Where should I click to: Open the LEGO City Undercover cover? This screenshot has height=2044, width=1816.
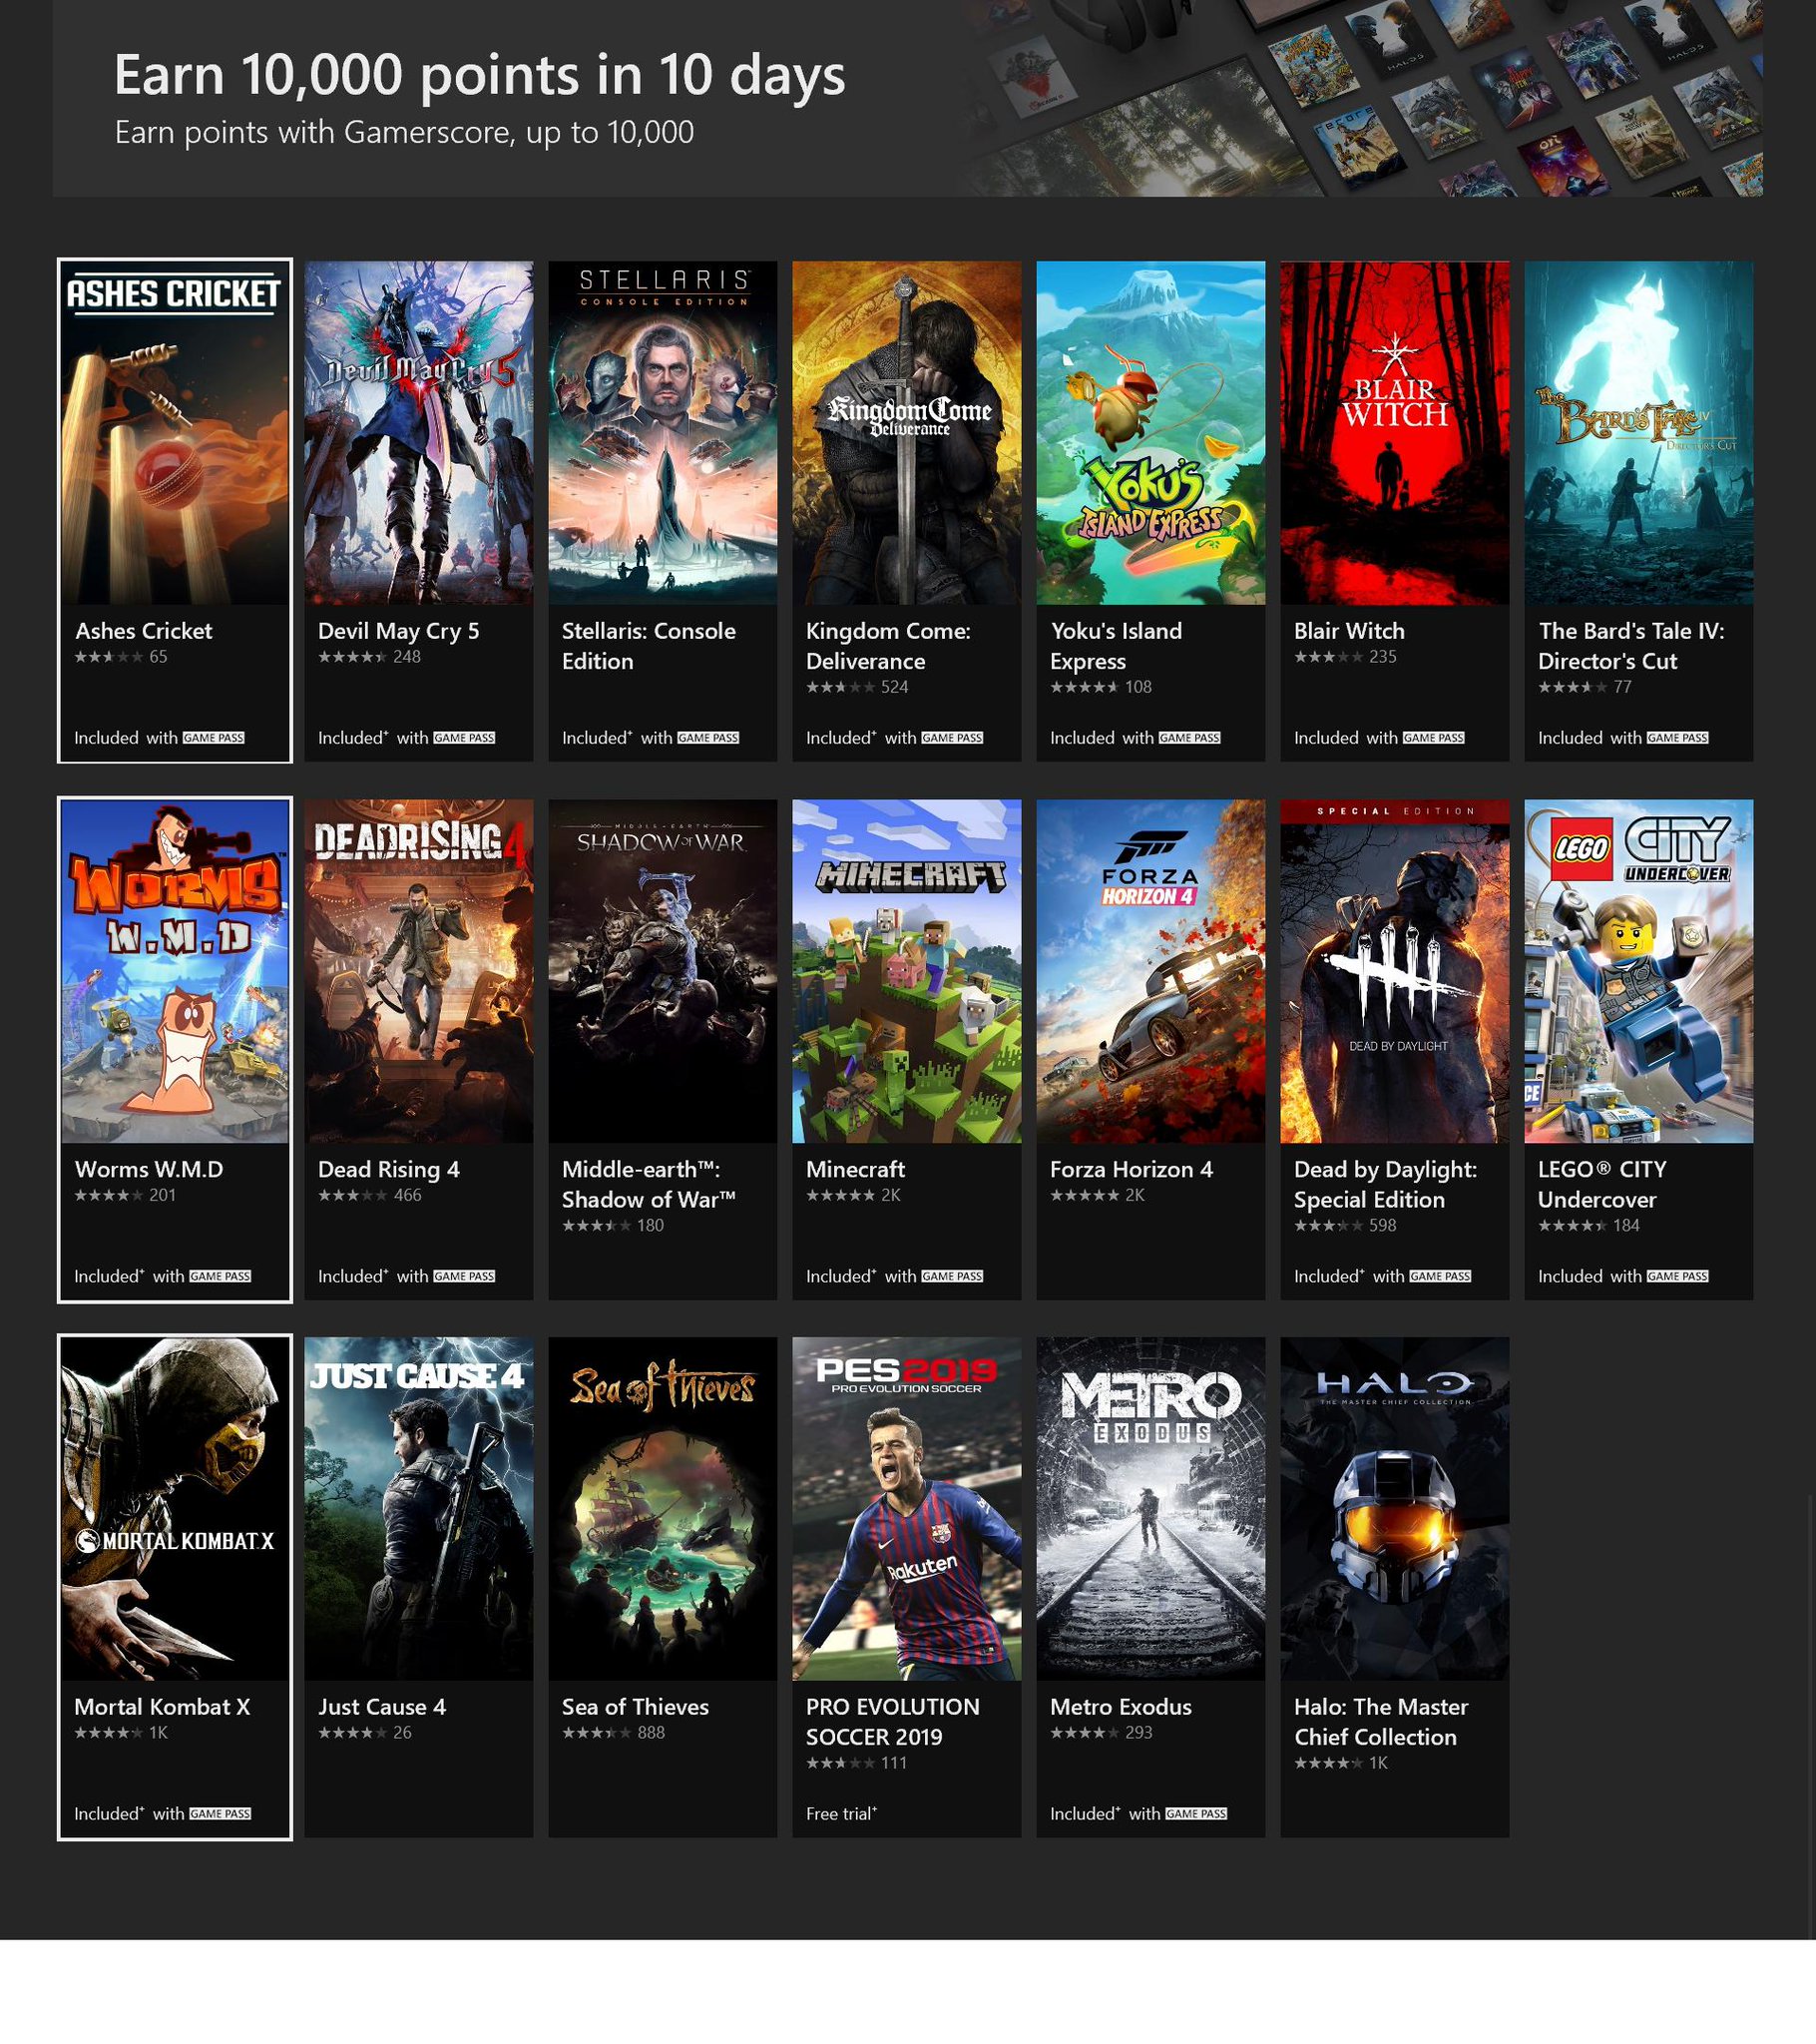click(1639, 971)
